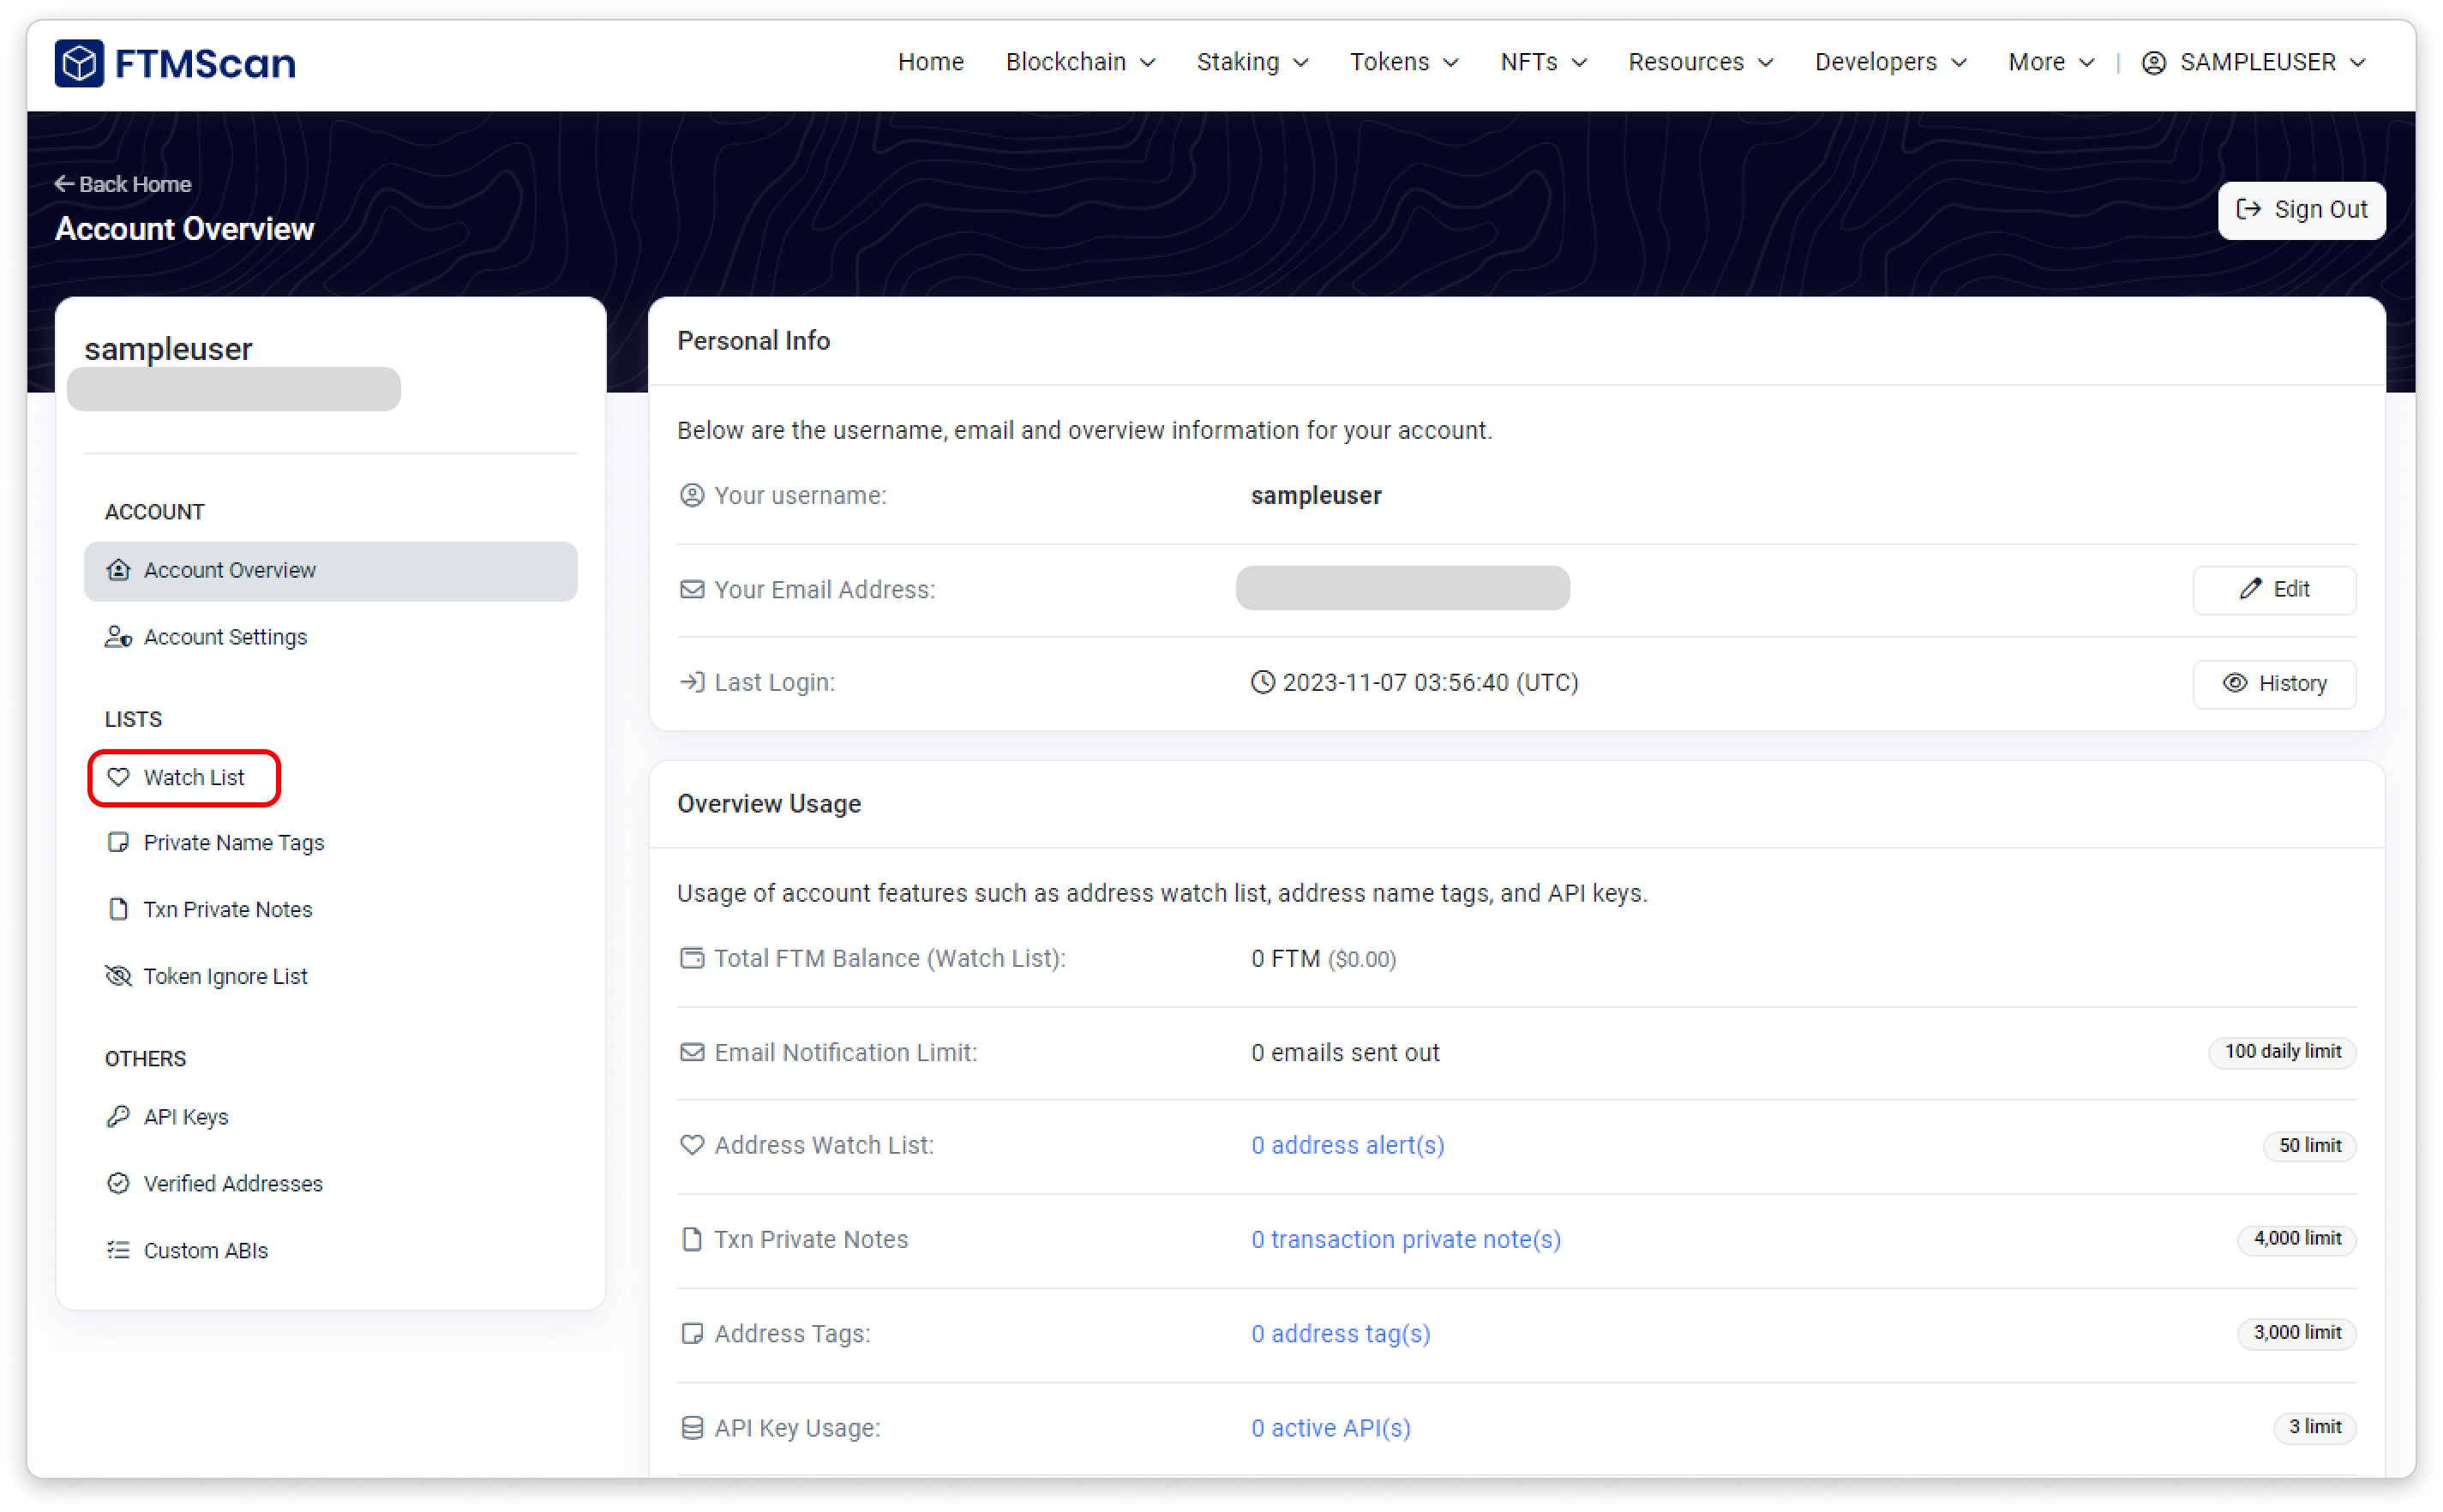This screenshot has height=1512, width=2443.
Task: Open the NFTs dropdown menu
Action: (x=1543, y=63)
